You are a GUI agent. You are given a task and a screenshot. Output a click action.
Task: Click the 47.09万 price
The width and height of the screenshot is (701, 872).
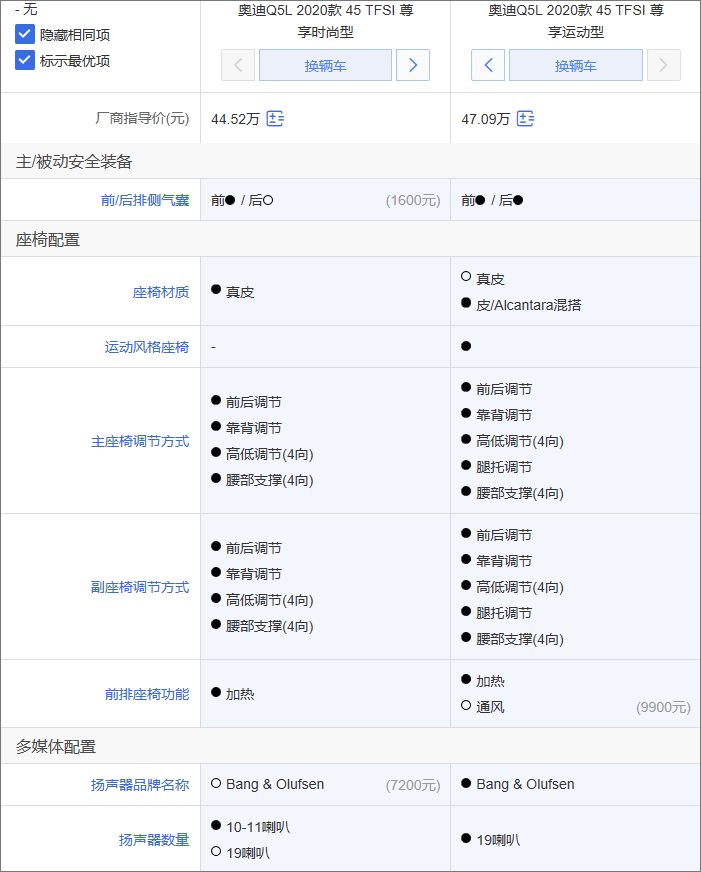(485, 119)
